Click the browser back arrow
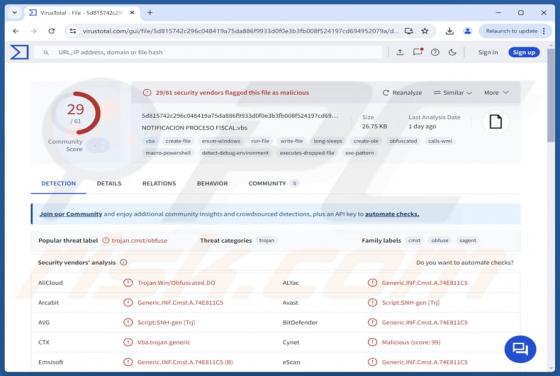Viewport: 560px width, 376px height. (16, 31)
